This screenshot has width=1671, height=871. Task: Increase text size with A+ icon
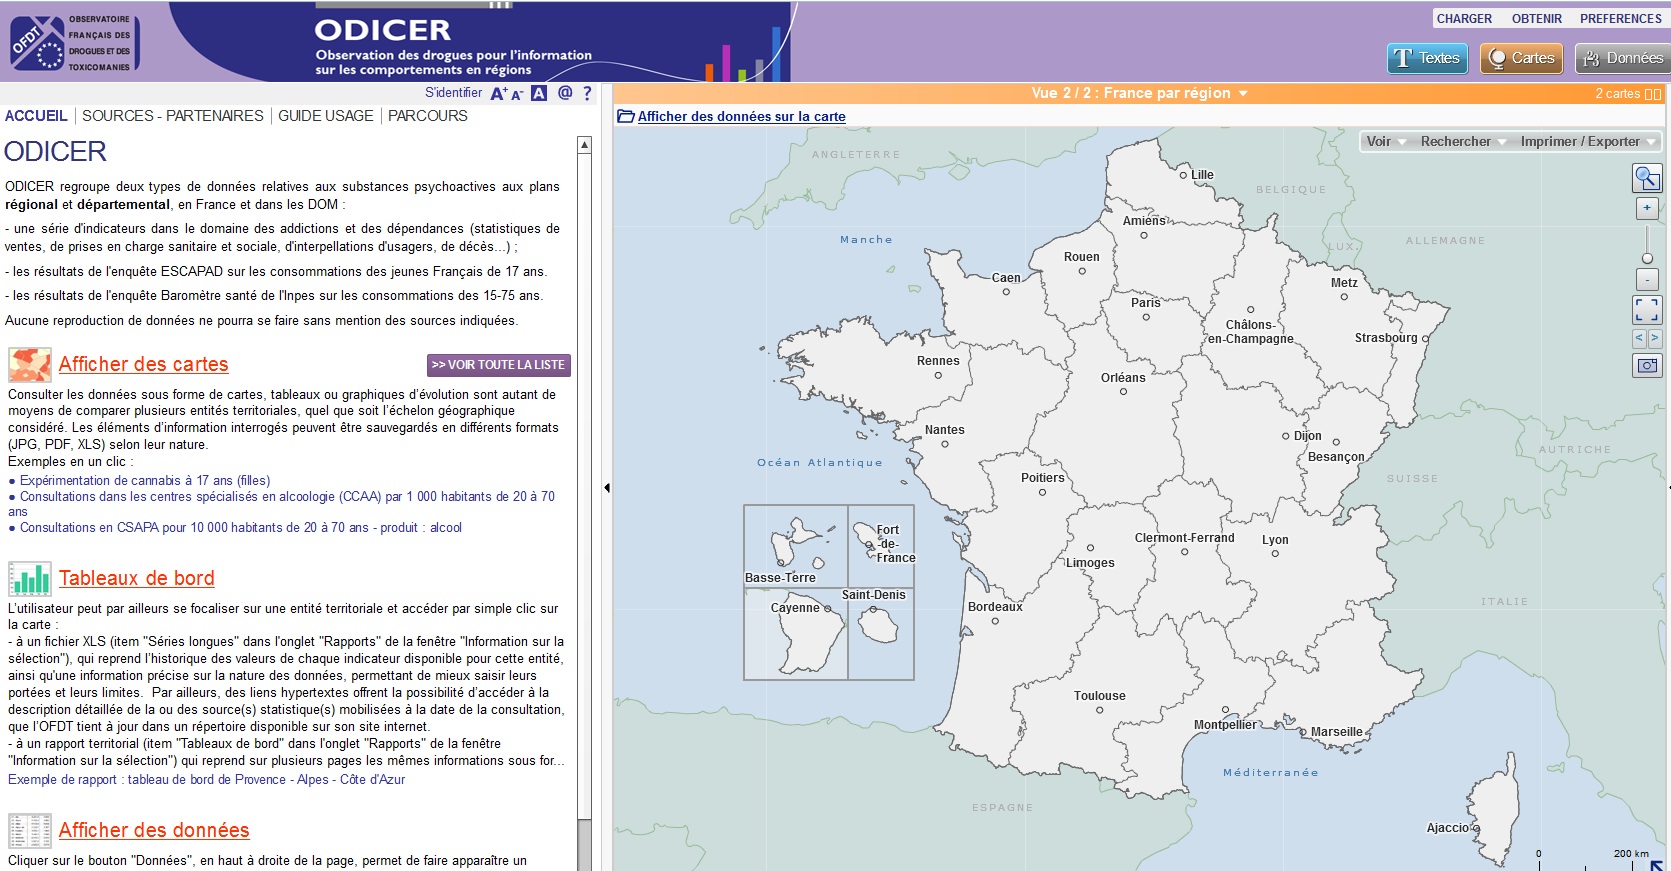click(499, 93)
